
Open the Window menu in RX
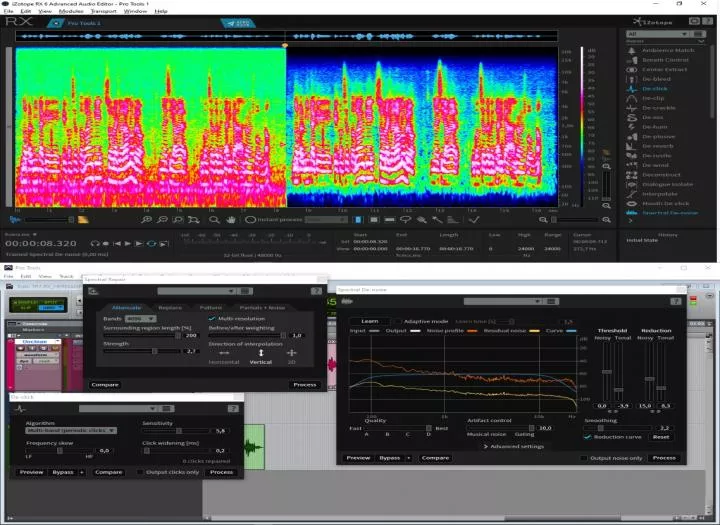(x=135, y=11)
